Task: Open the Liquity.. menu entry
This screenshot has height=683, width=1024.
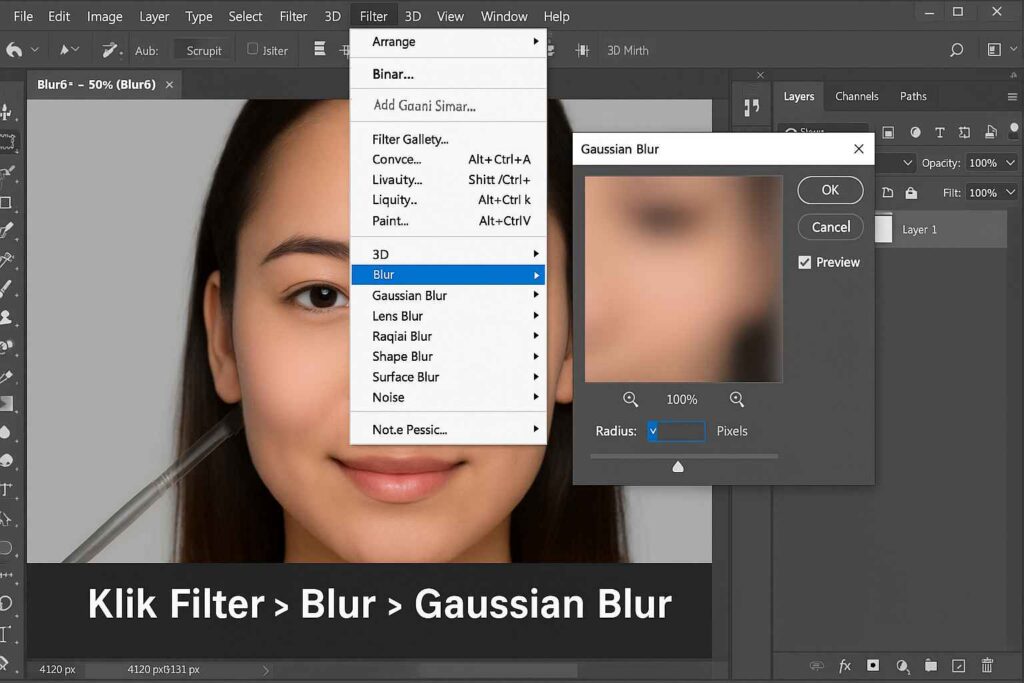Action: click(x=449, y=200)
